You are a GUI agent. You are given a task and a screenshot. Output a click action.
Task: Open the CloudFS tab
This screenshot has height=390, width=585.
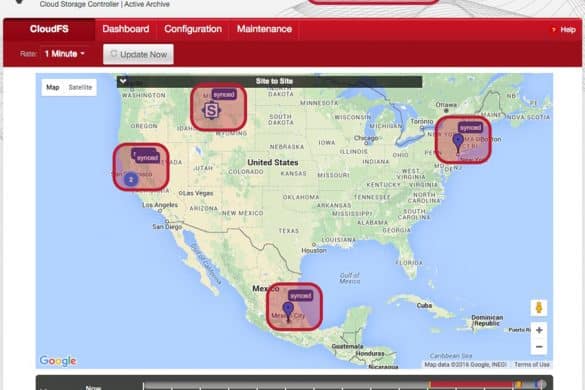(x=49, y=29)
